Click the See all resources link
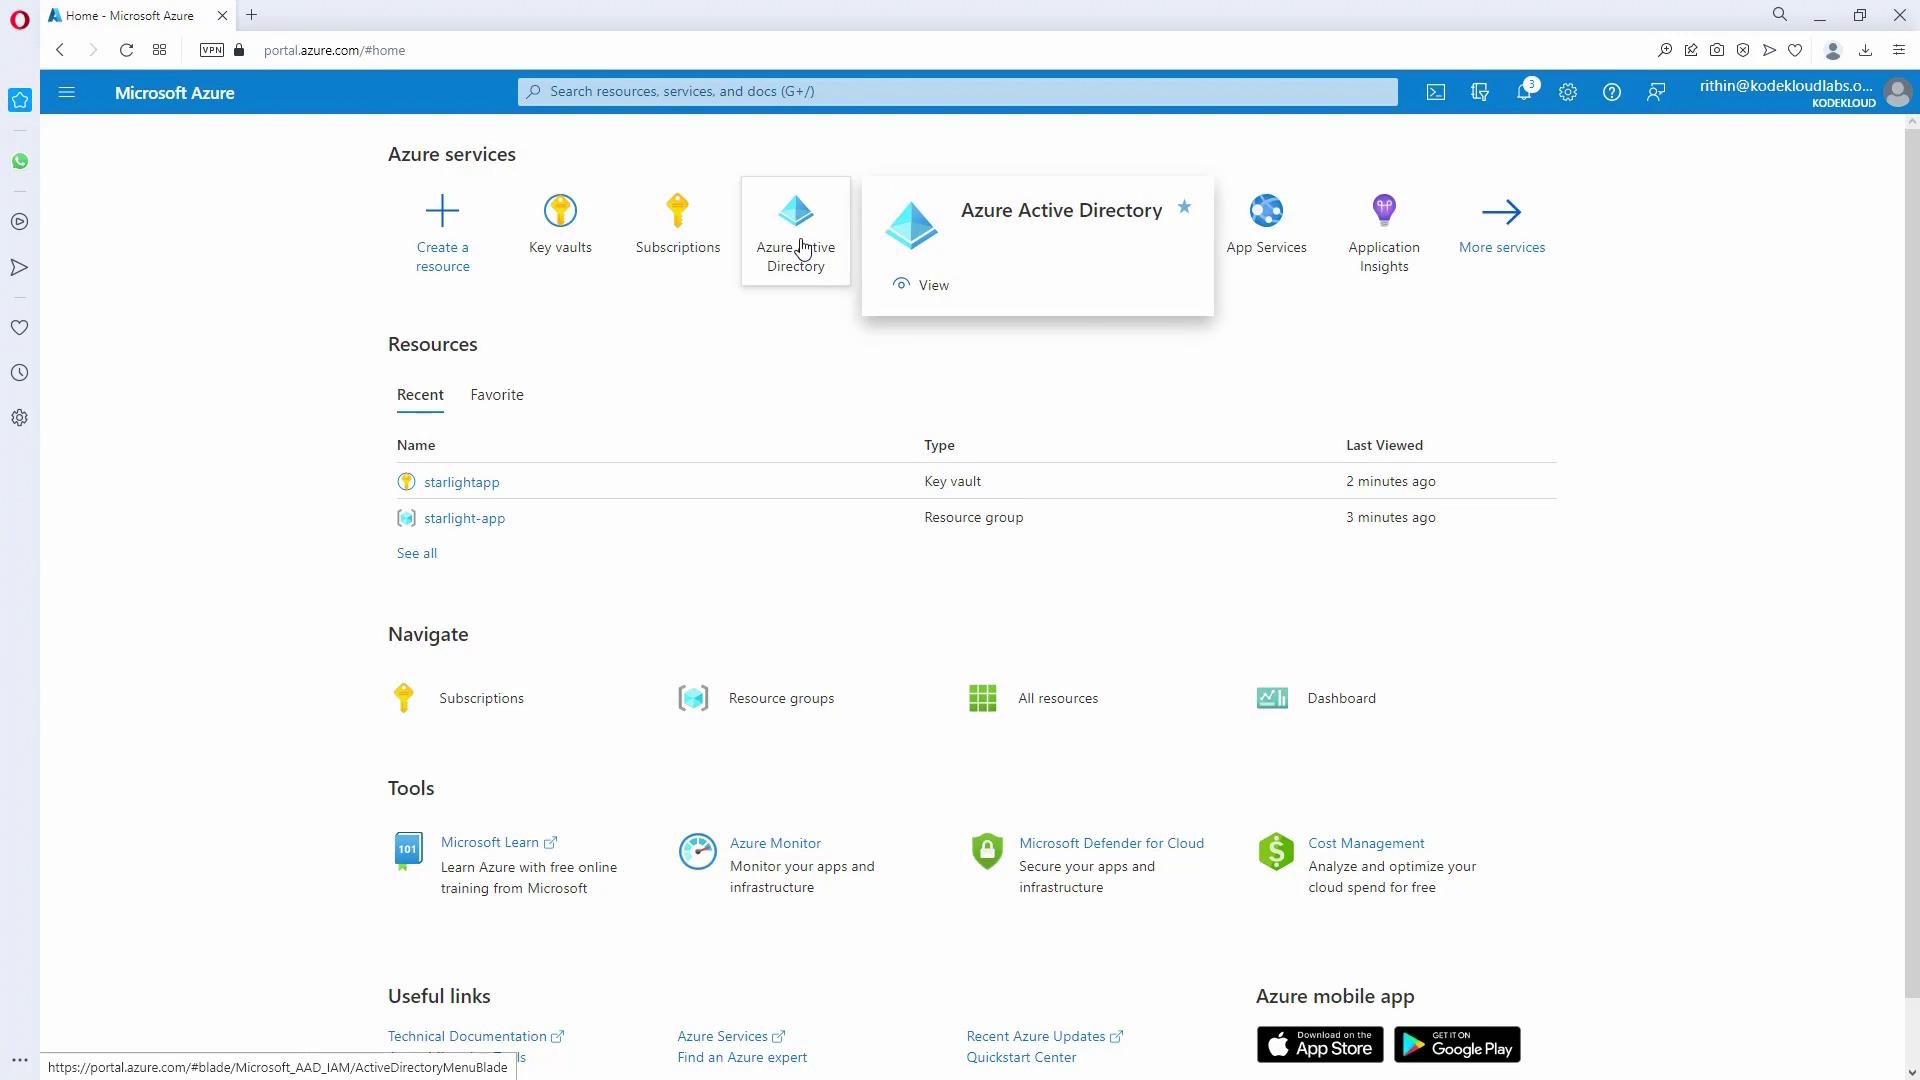 pos(416,553)
